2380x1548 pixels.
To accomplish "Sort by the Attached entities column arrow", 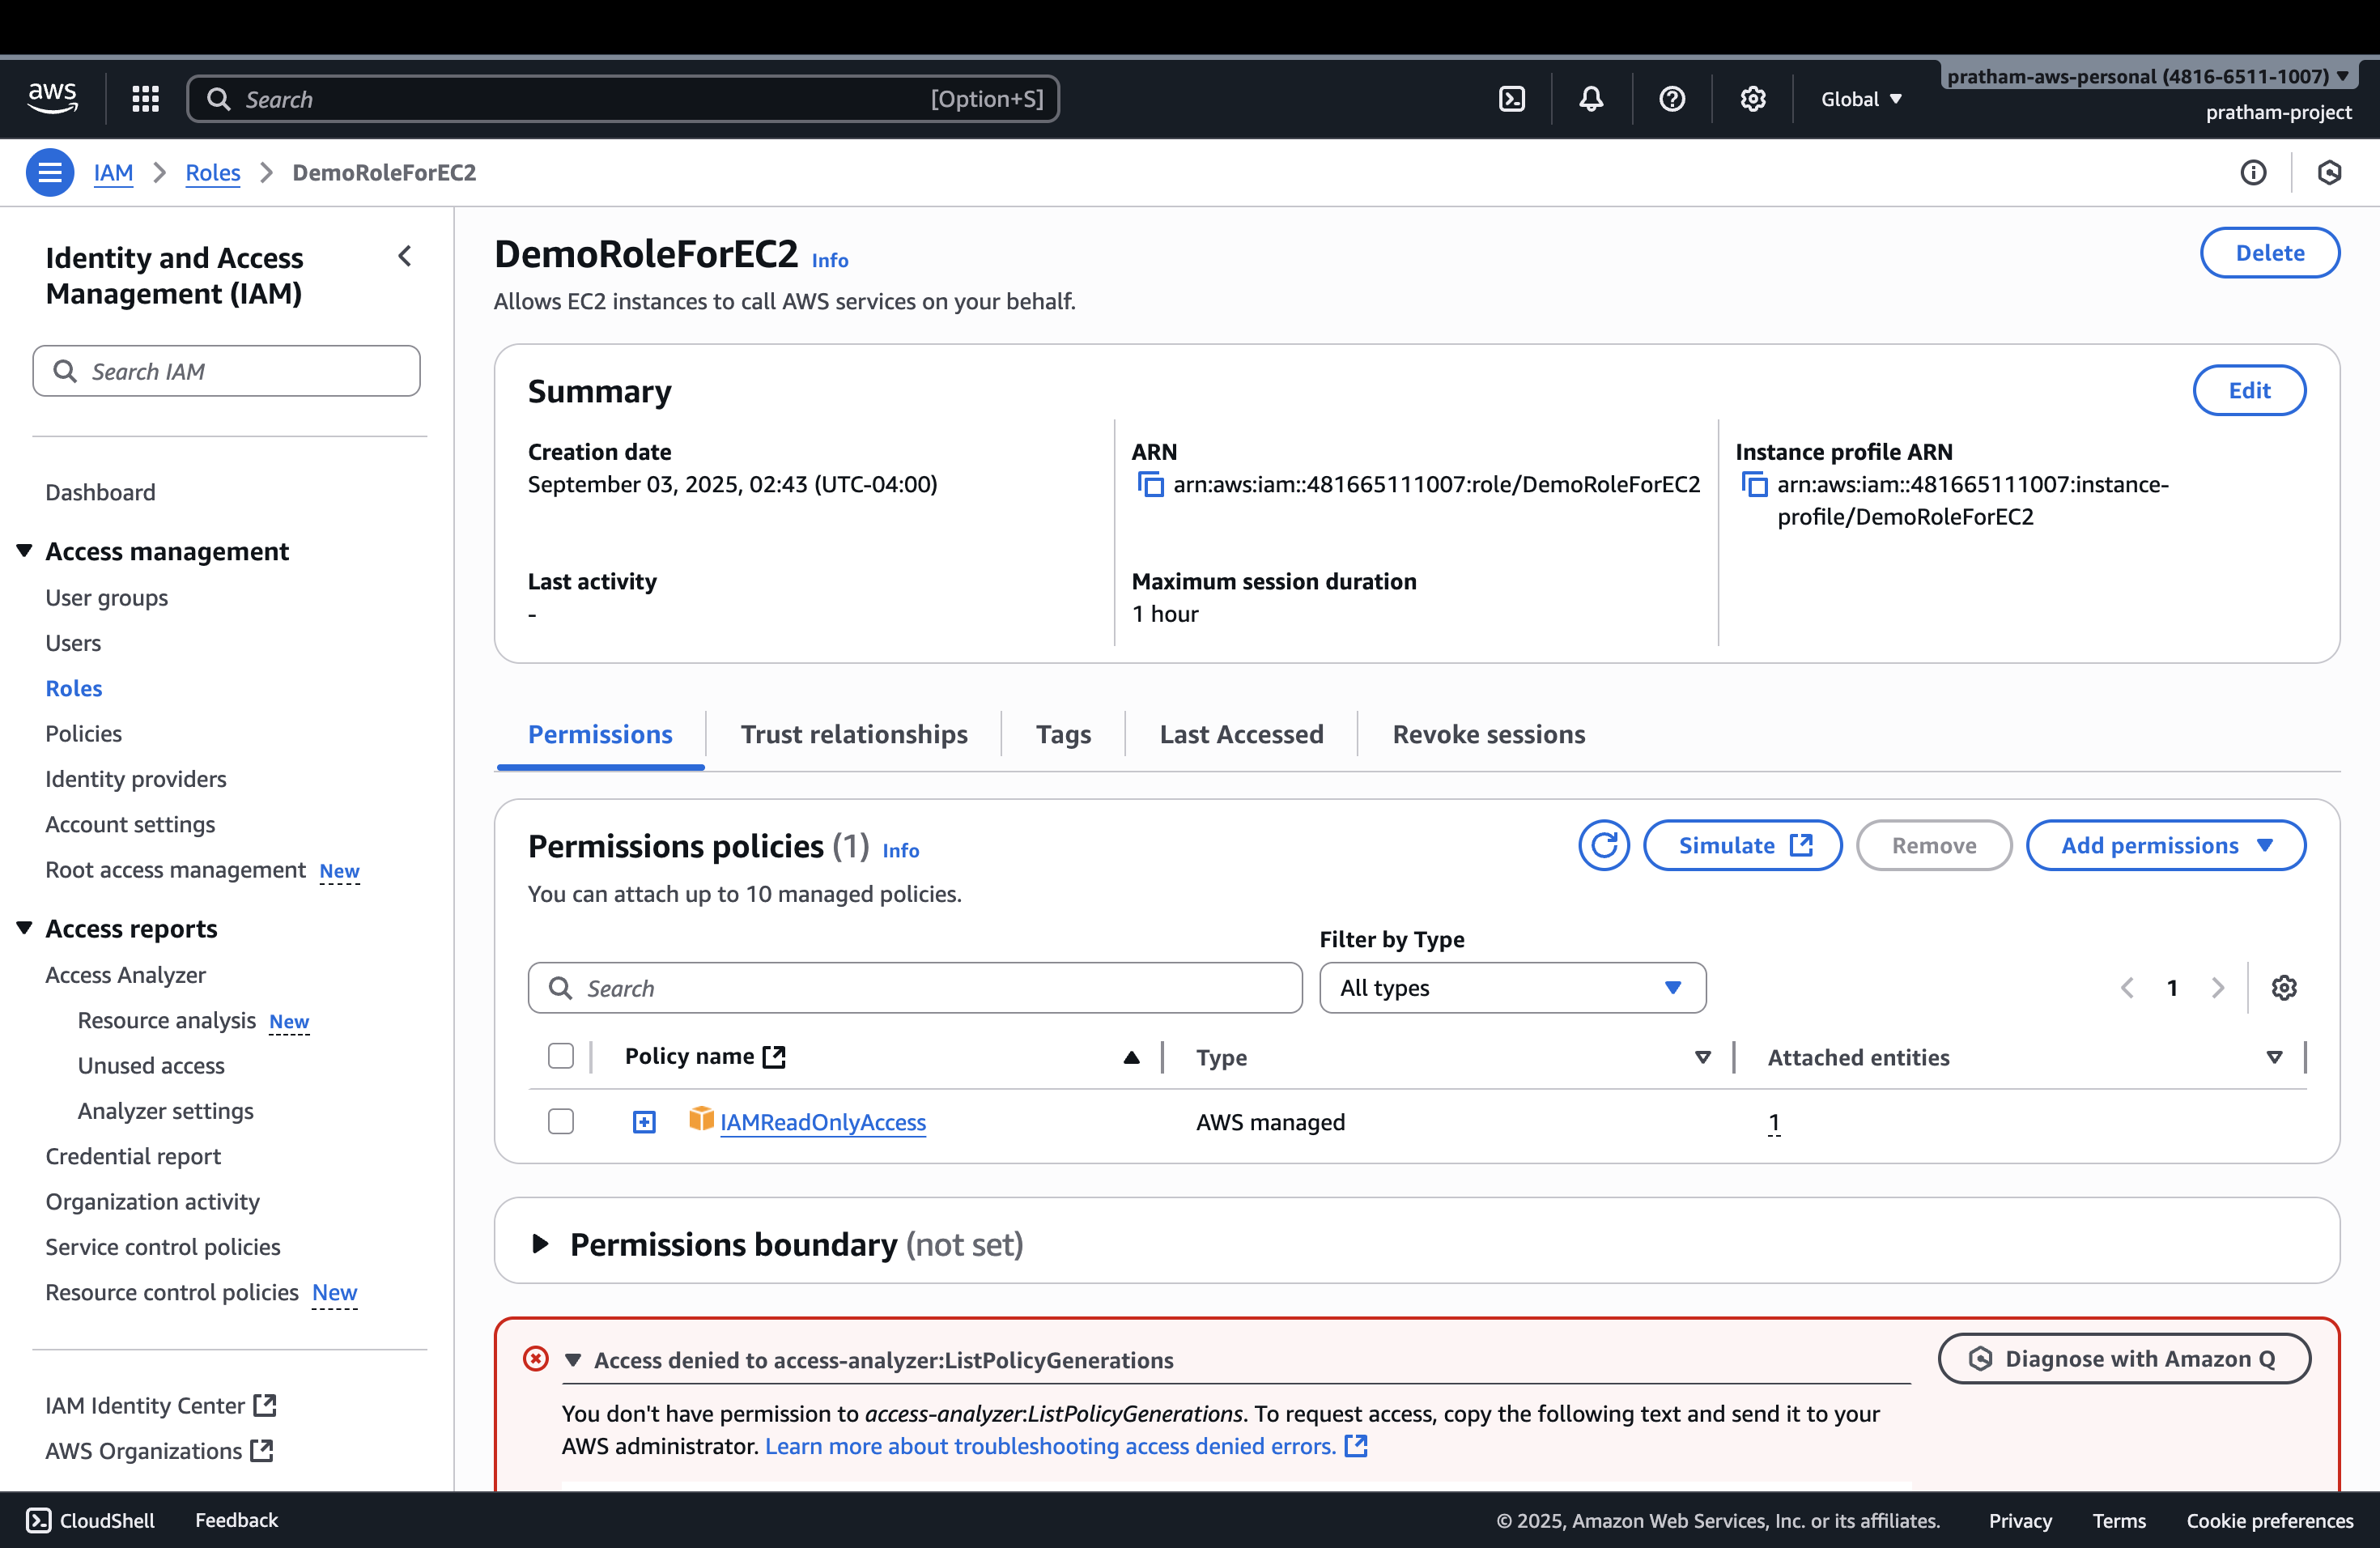I will pos(2274,1057).
